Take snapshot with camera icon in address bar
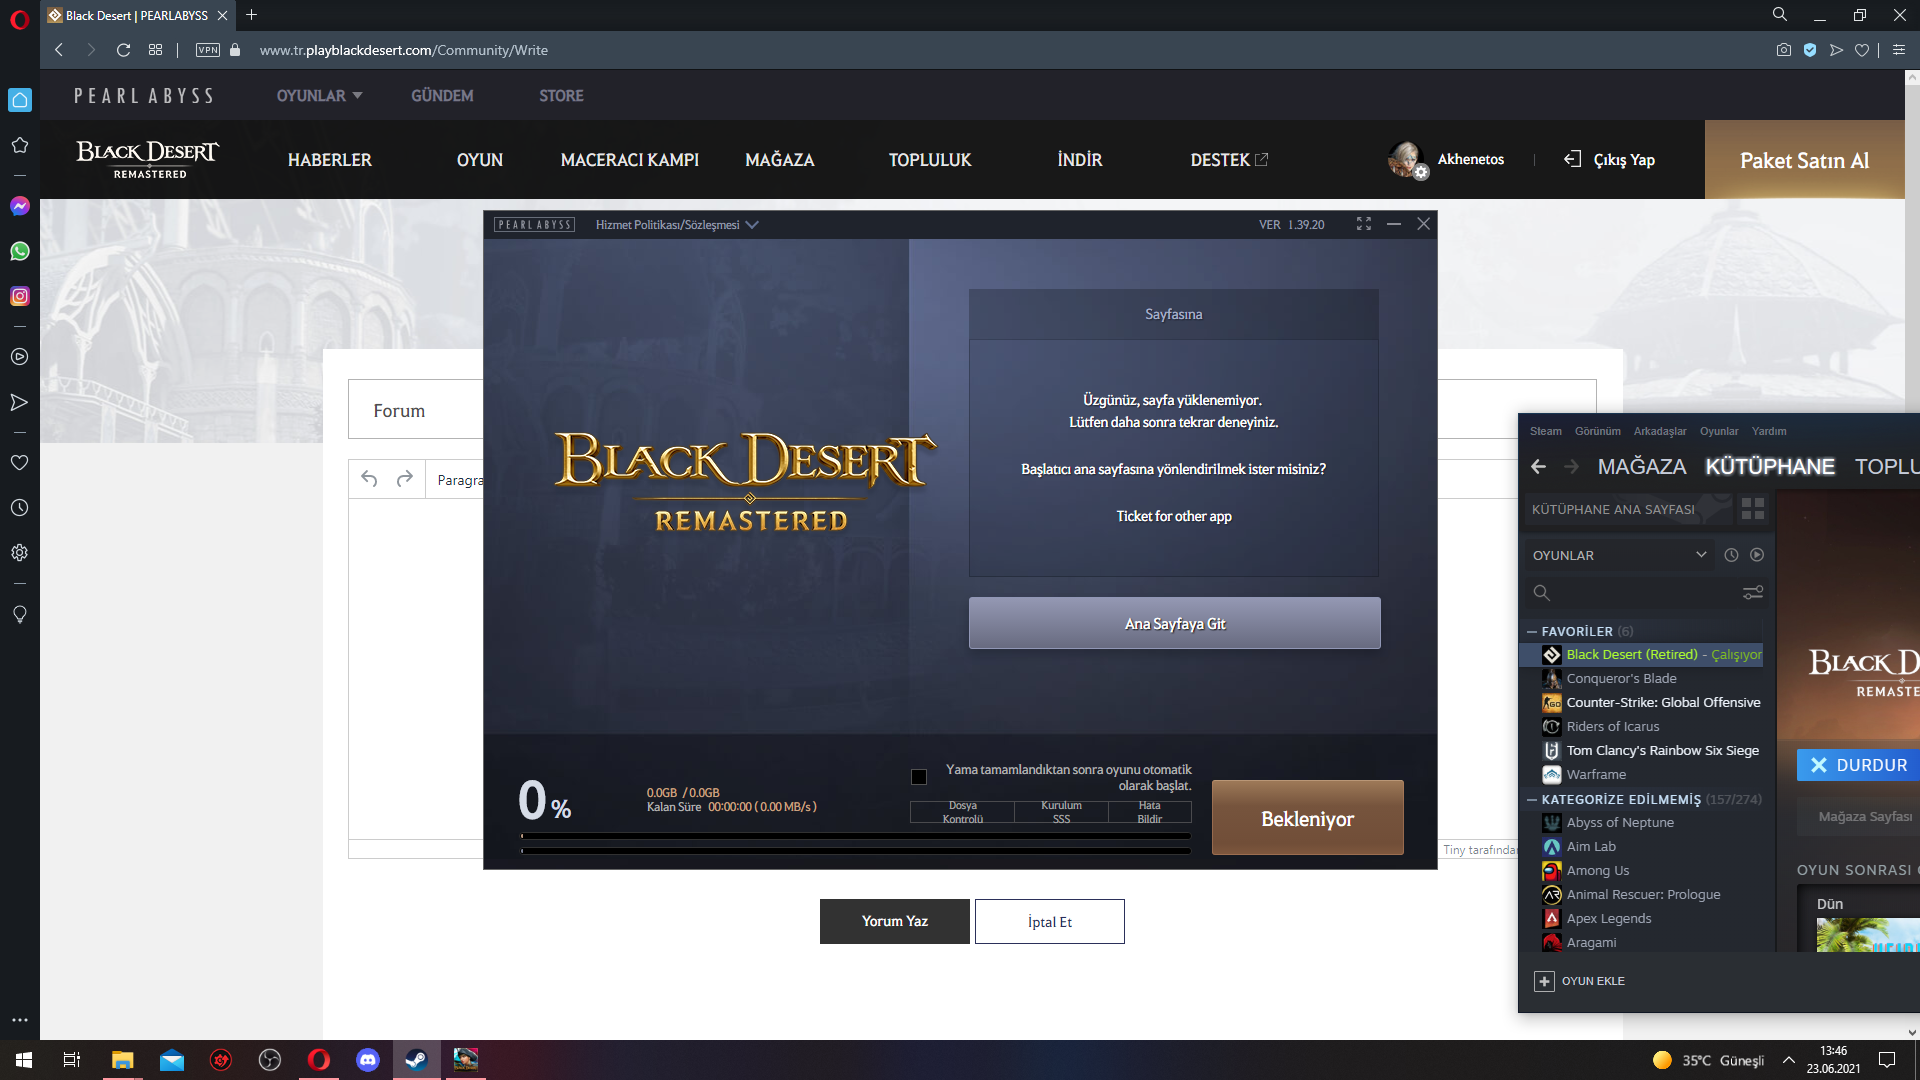 [x=1784, y=50]
